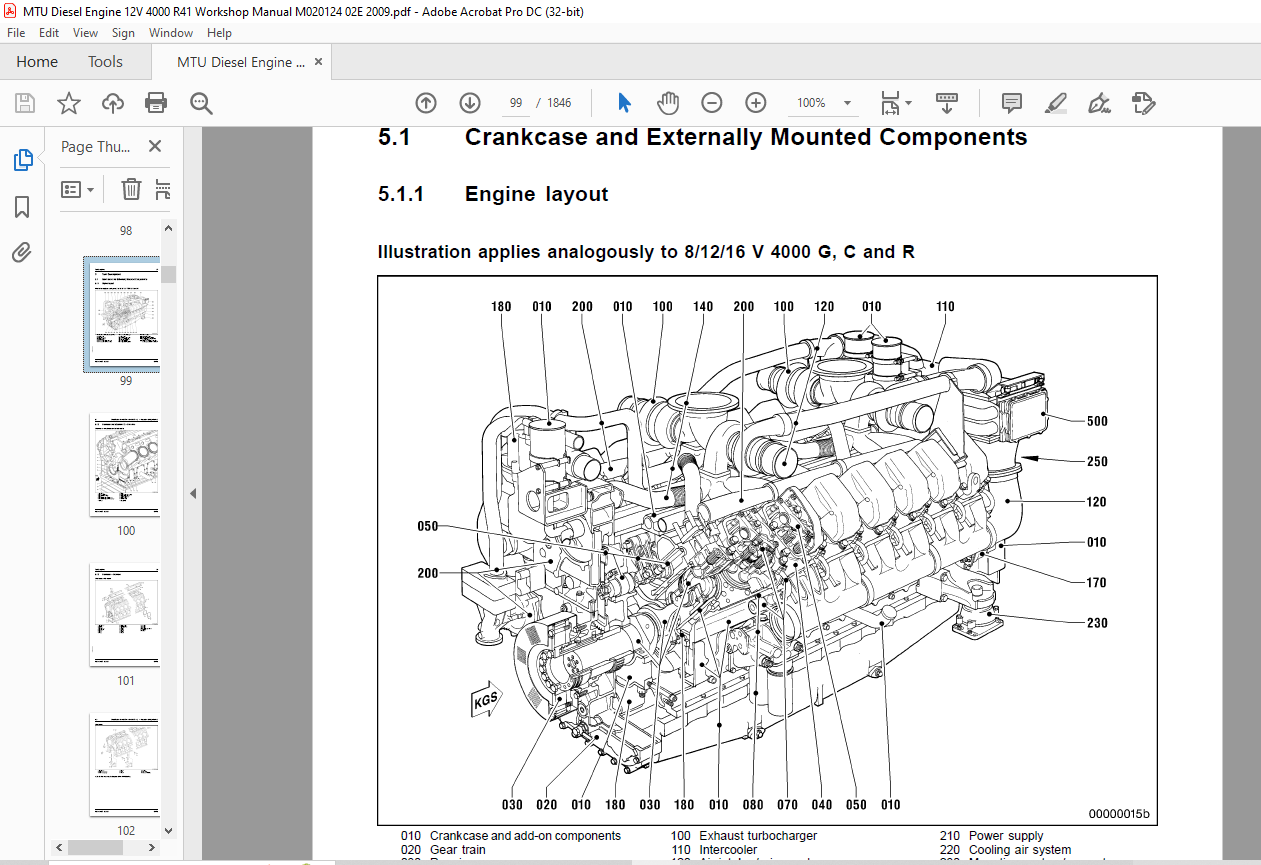
Task: Click callout label 170 in the diagram
Action: (1097, 582)
